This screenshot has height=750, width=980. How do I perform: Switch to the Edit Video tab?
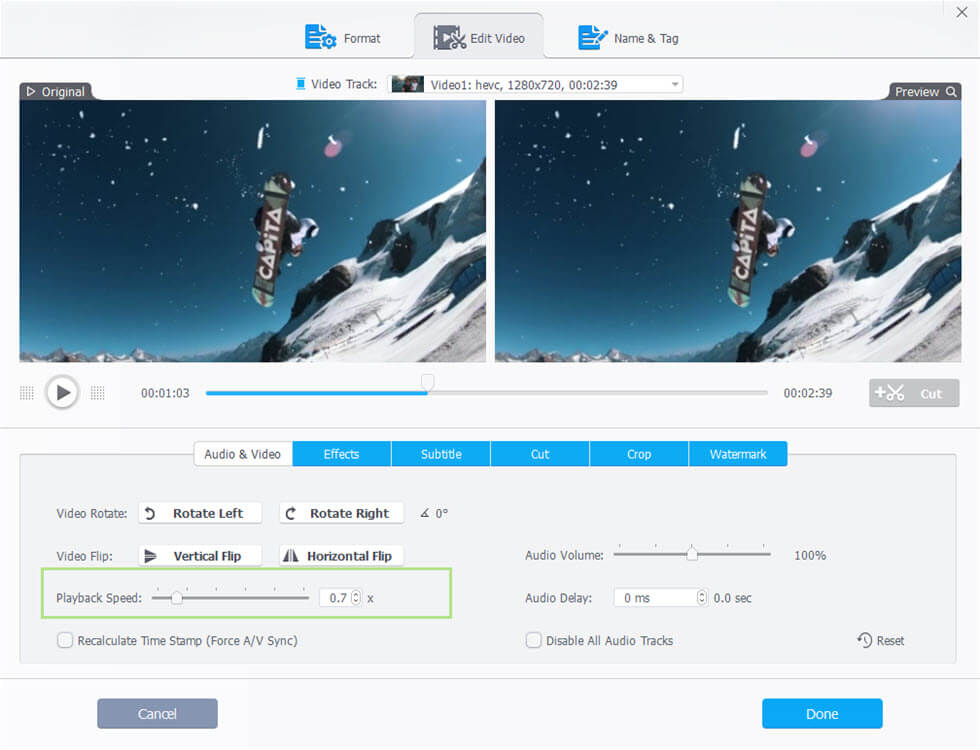point(479,38)
